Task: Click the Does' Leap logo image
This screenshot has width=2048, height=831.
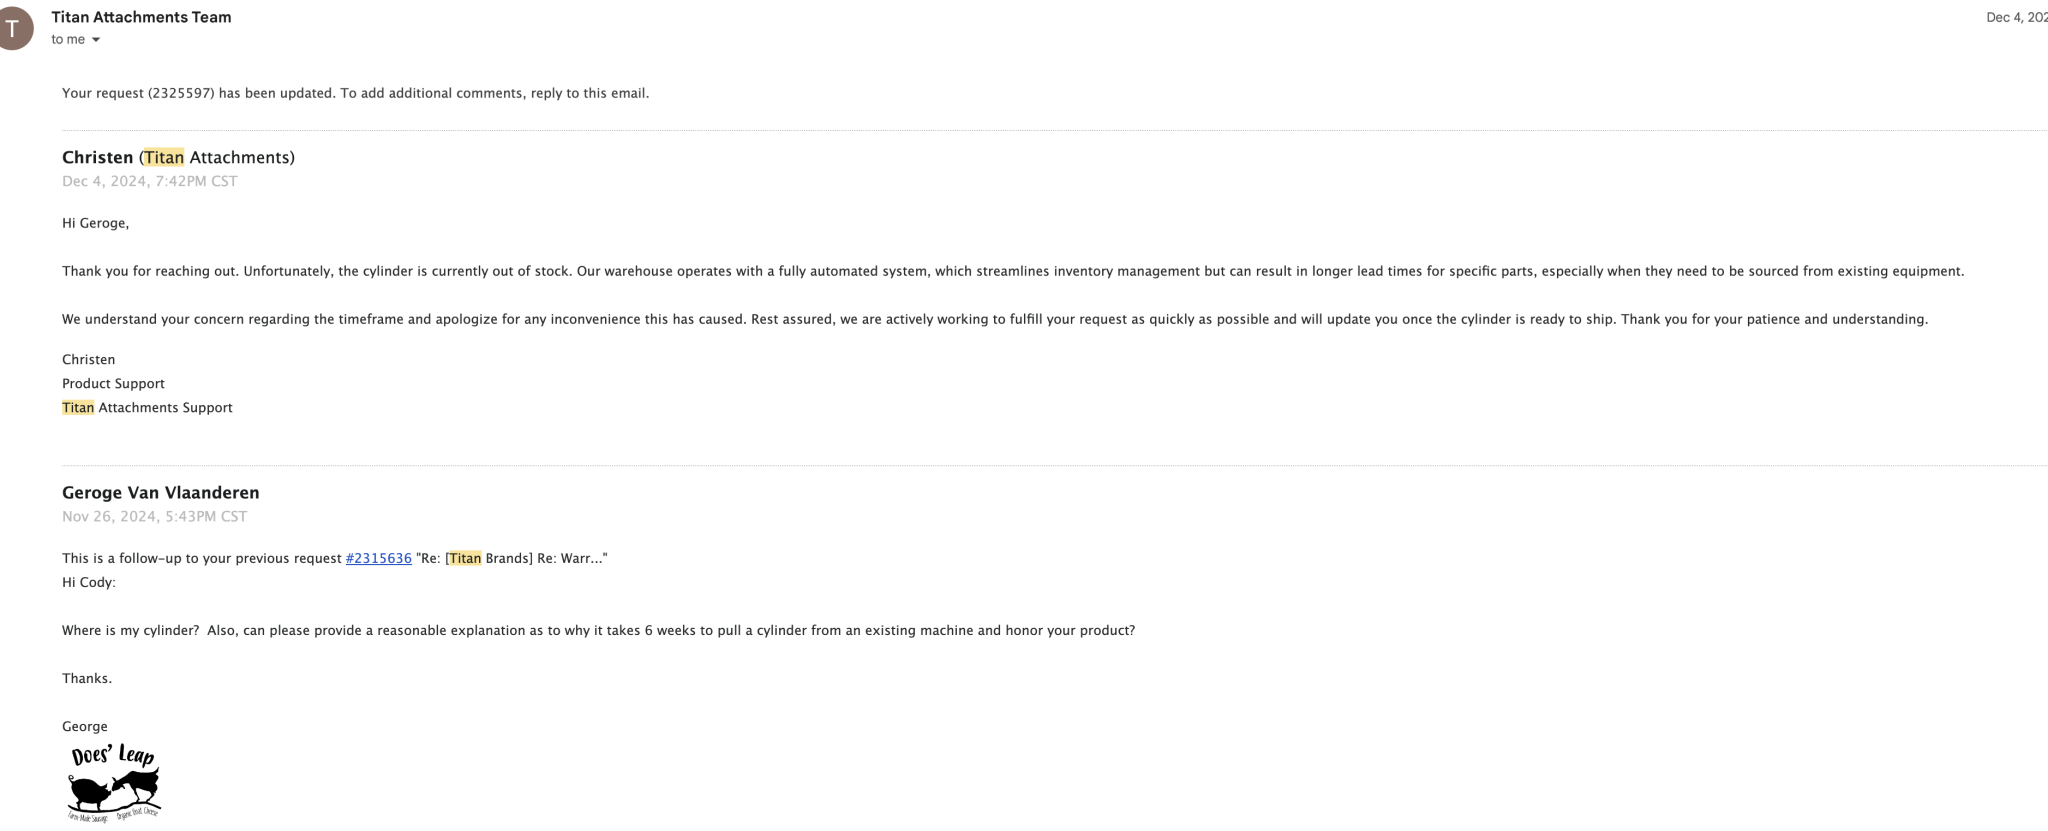Action: click(x=114, y=782)
